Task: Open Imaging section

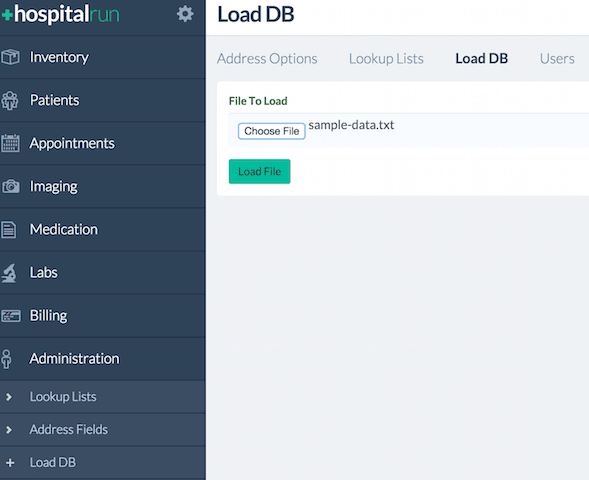Action: pyautogui.click(x=103, y=186)
